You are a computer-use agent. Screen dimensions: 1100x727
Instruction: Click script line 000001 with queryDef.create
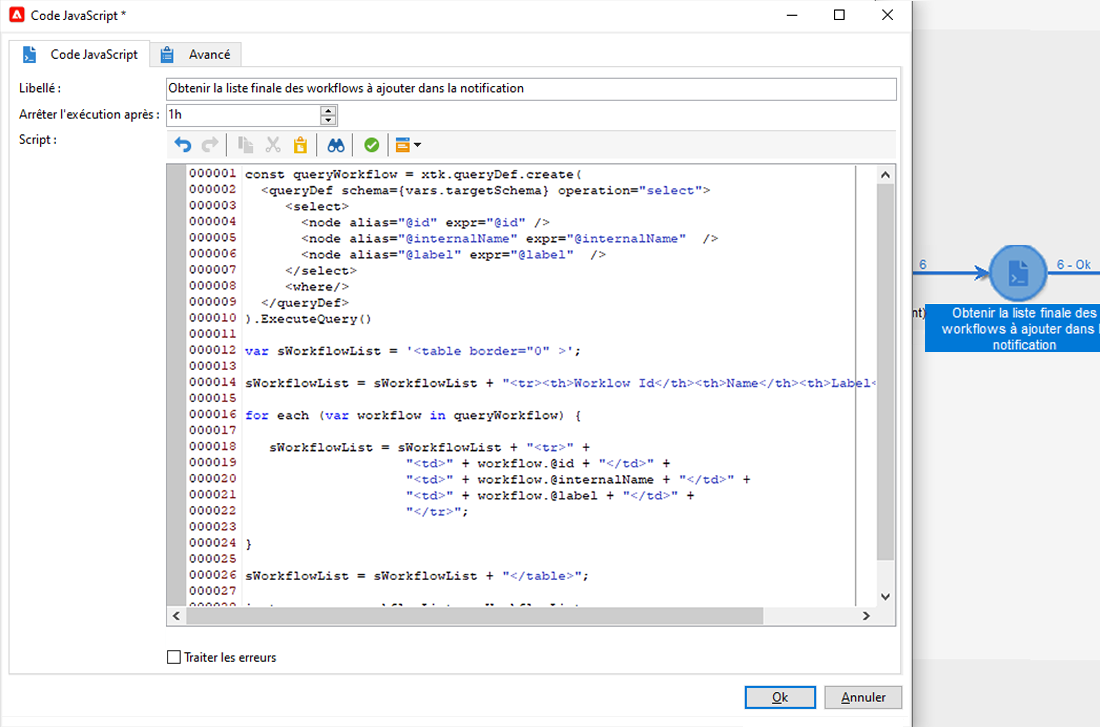click(x=413, y=174)
